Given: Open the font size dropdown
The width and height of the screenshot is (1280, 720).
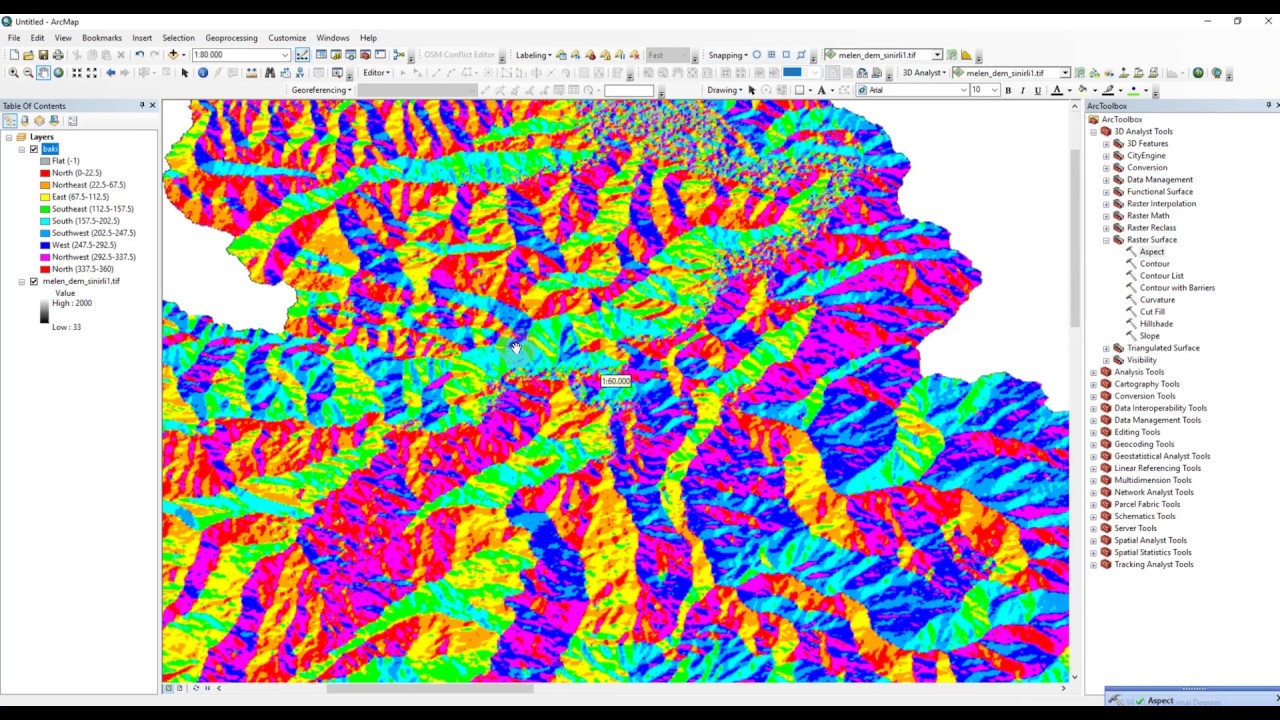Looking at the screenshot, I should (x=994, y=90).
